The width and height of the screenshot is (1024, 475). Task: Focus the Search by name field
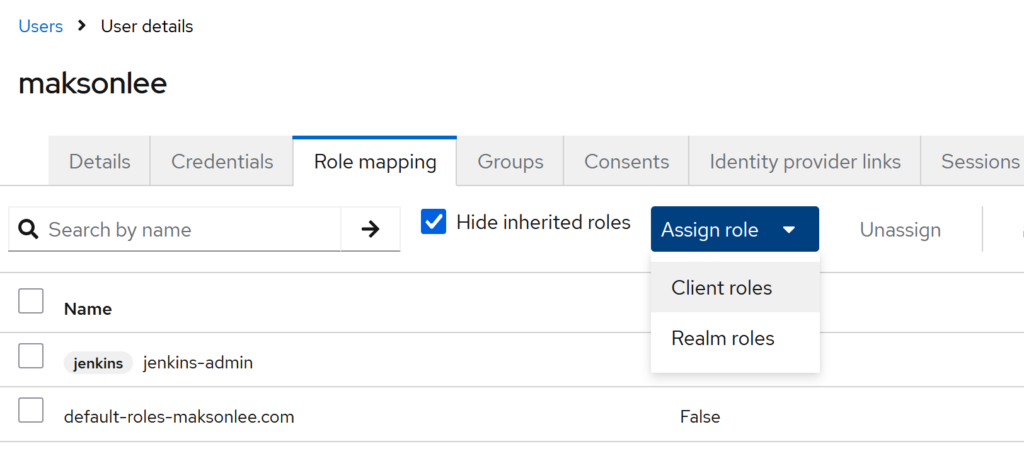tap(190, 230)
